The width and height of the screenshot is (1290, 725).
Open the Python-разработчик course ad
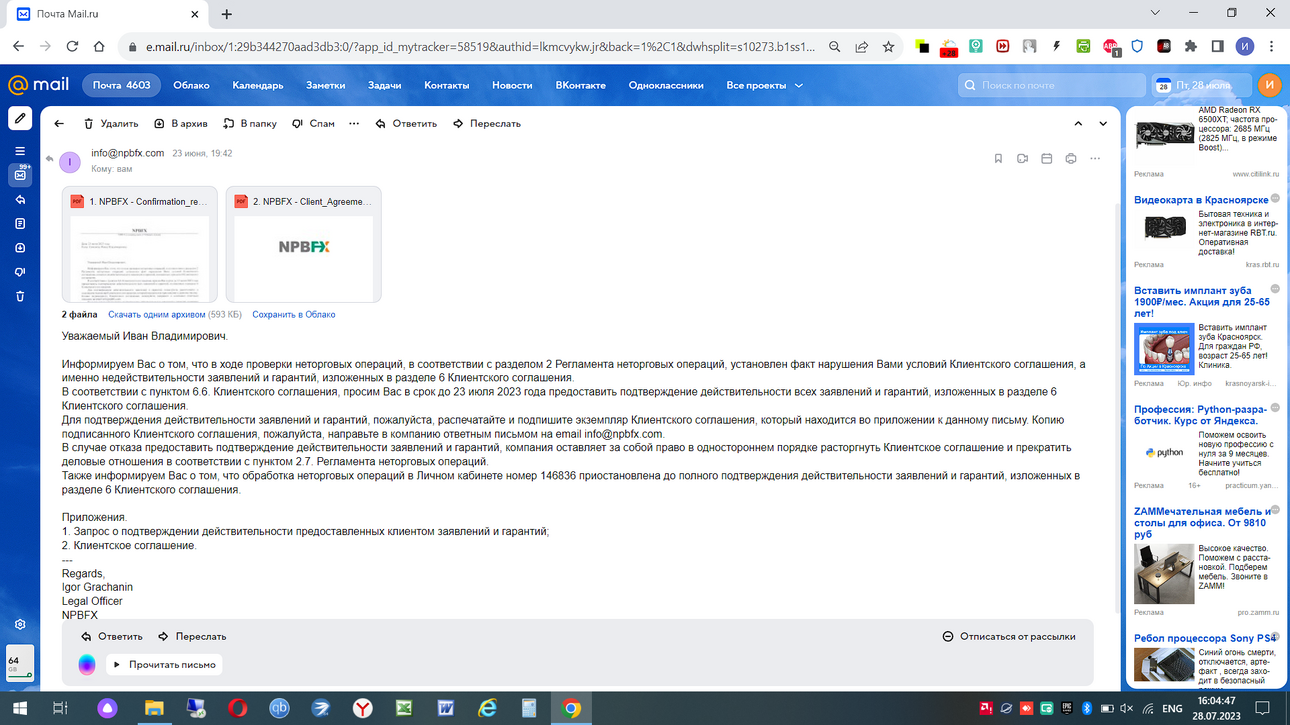tap(1200, 415)
